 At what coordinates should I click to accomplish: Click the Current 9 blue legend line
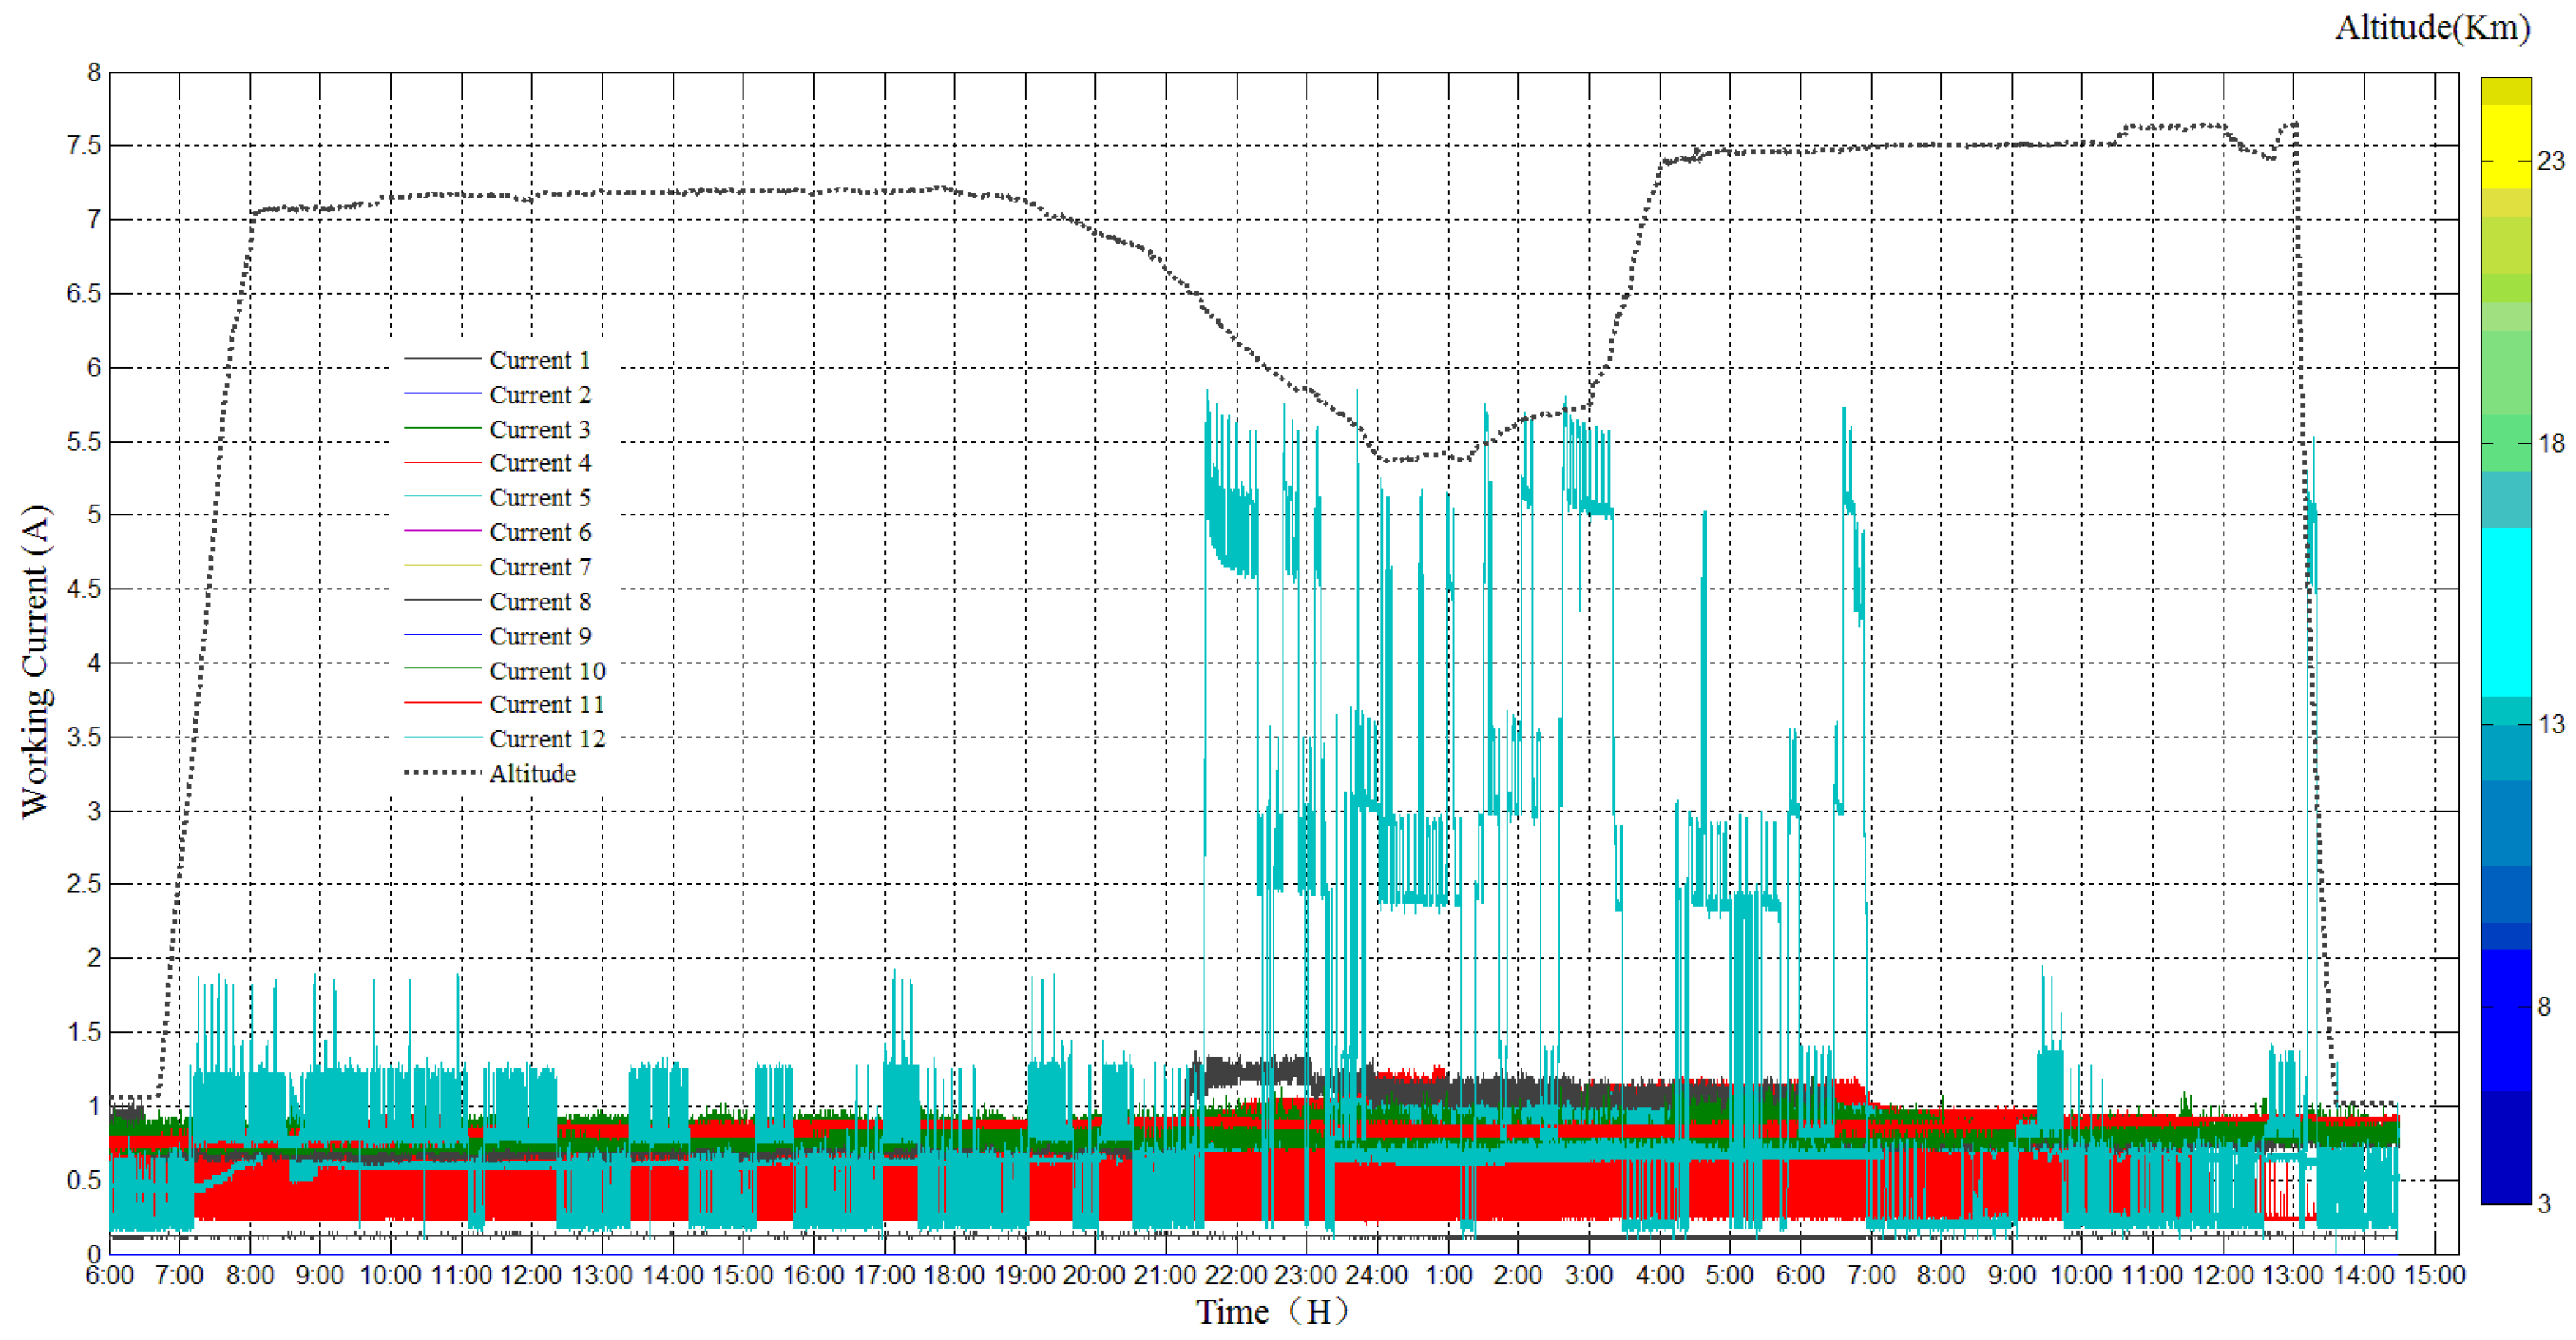tap(443, 636)
